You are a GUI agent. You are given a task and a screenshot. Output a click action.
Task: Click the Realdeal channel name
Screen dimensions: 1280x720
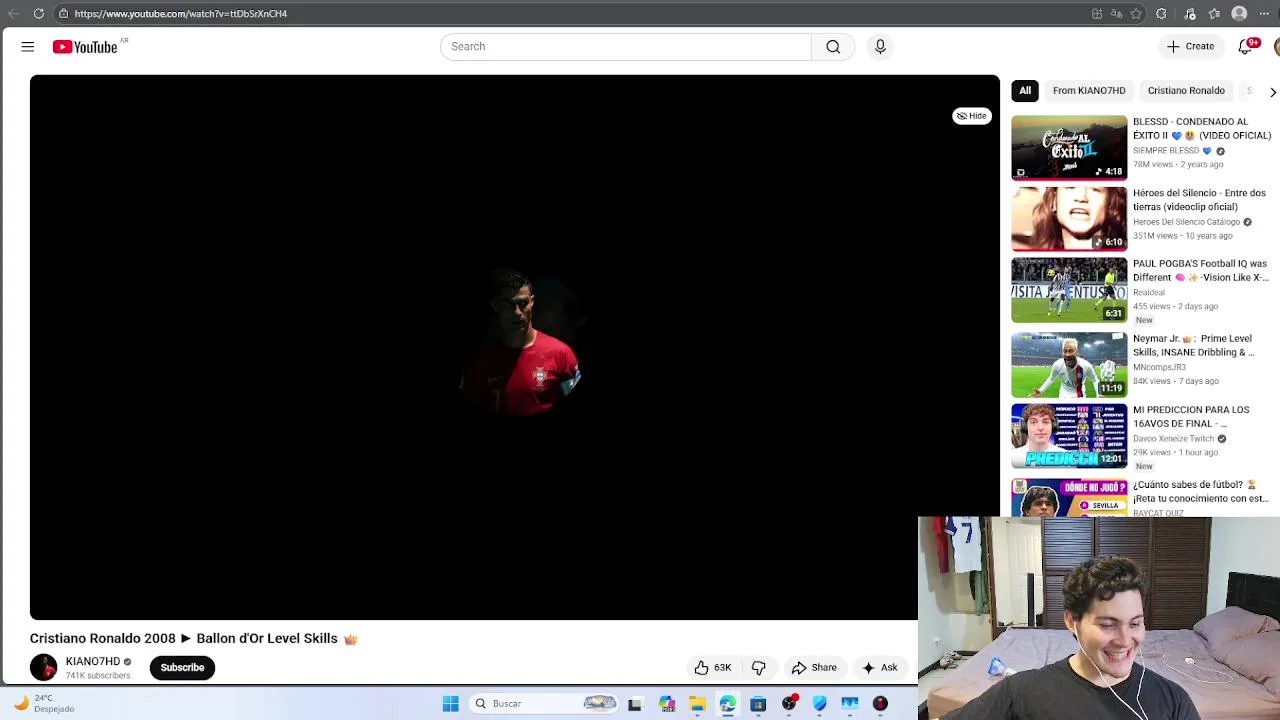click(x=1149, y=293)
